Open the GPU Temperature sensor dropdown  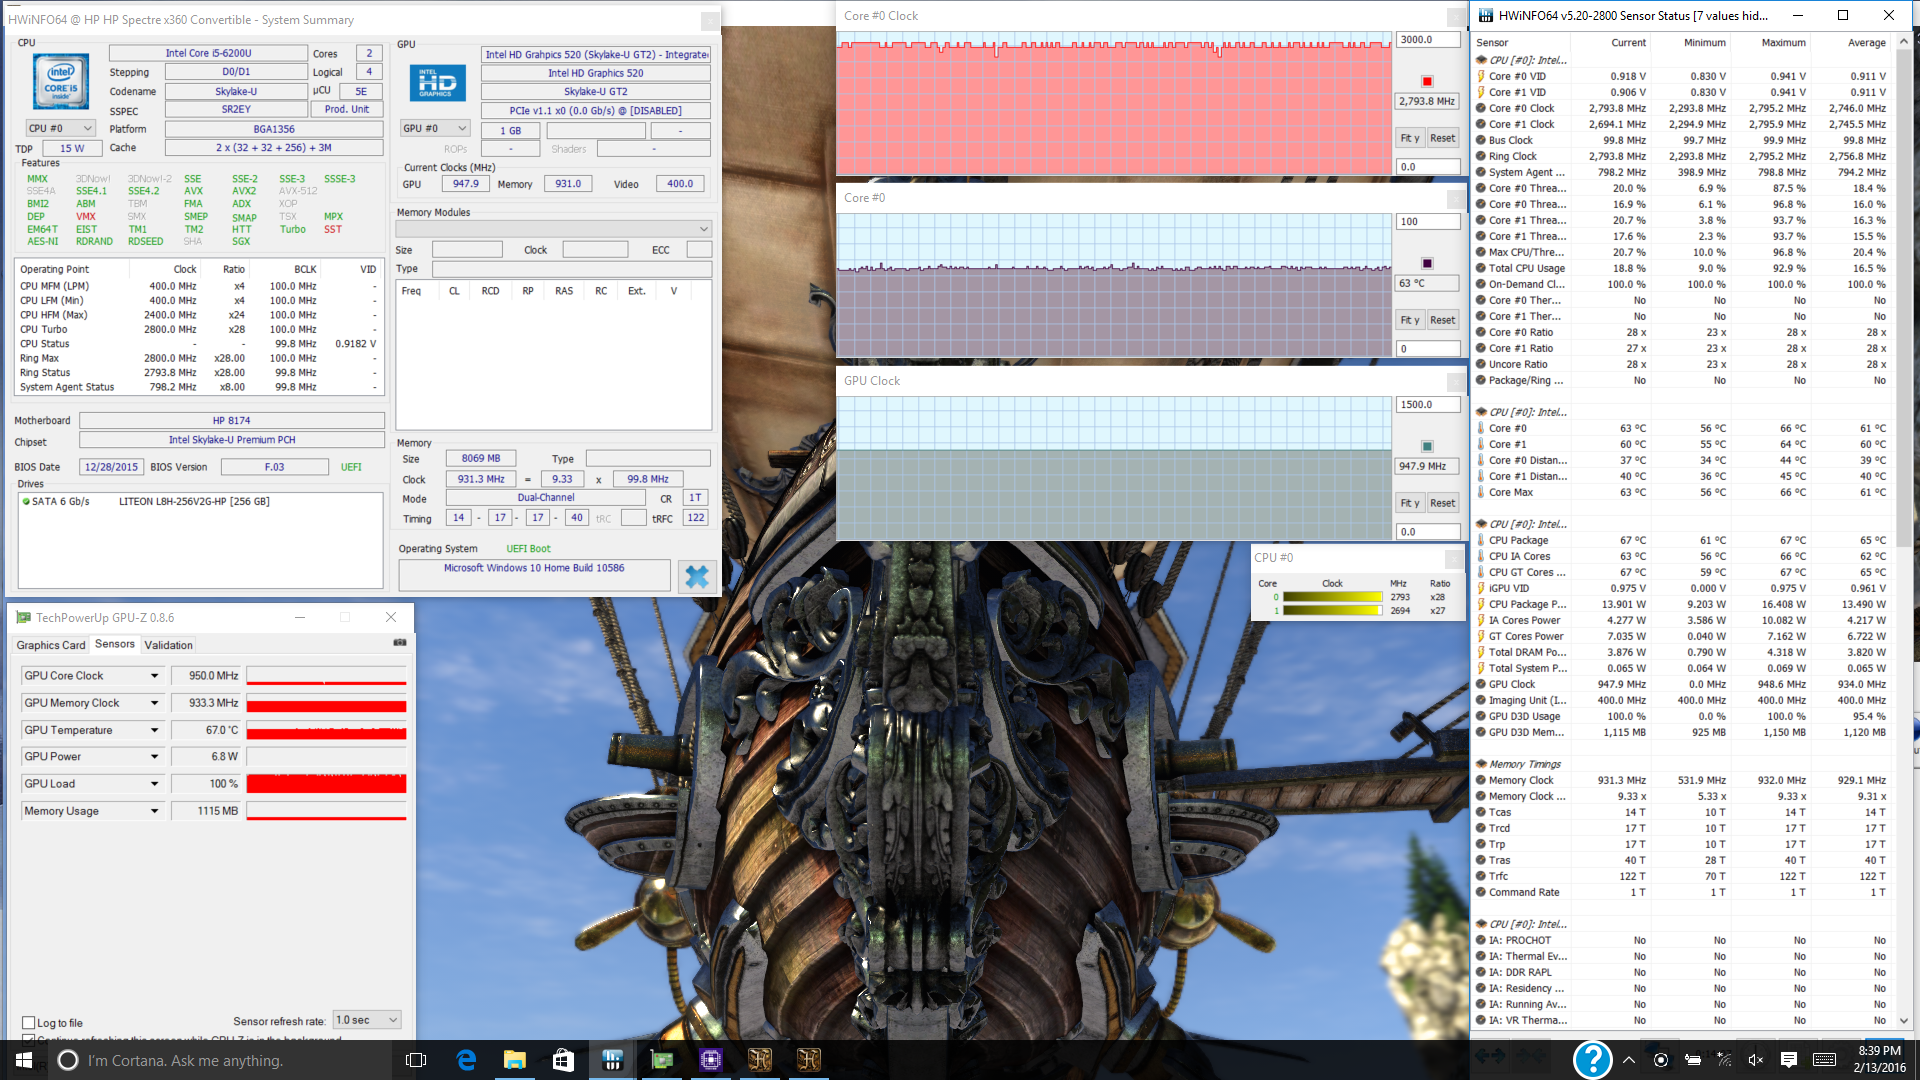tap(155, 730)
